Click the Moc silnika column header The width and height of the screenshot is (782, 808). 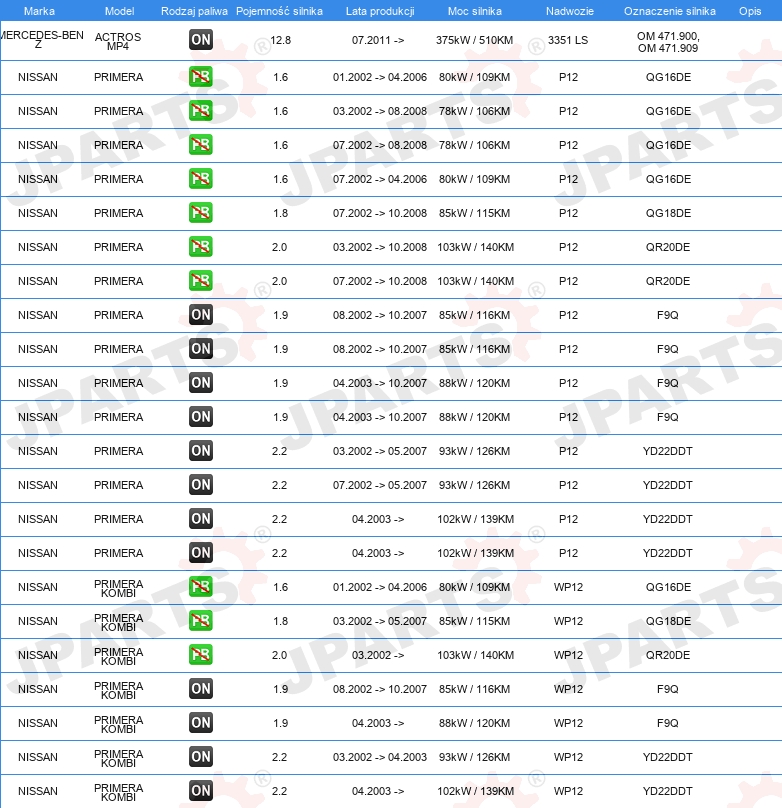(x=474, y=11)
